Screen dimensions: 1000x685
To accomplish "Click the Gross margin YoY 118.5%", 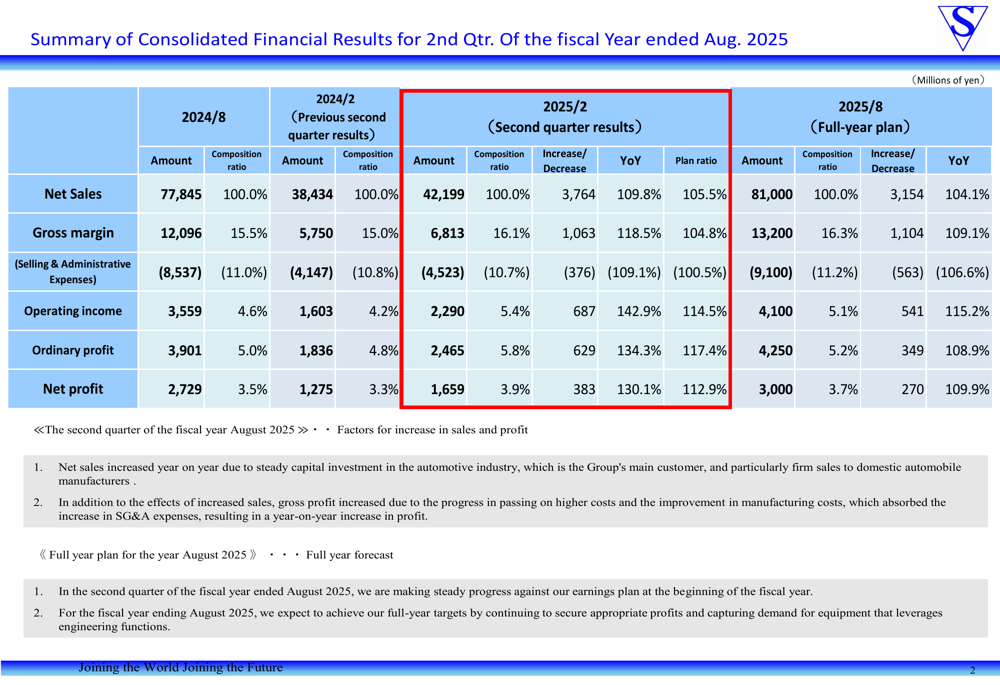I will click(638, 233).
